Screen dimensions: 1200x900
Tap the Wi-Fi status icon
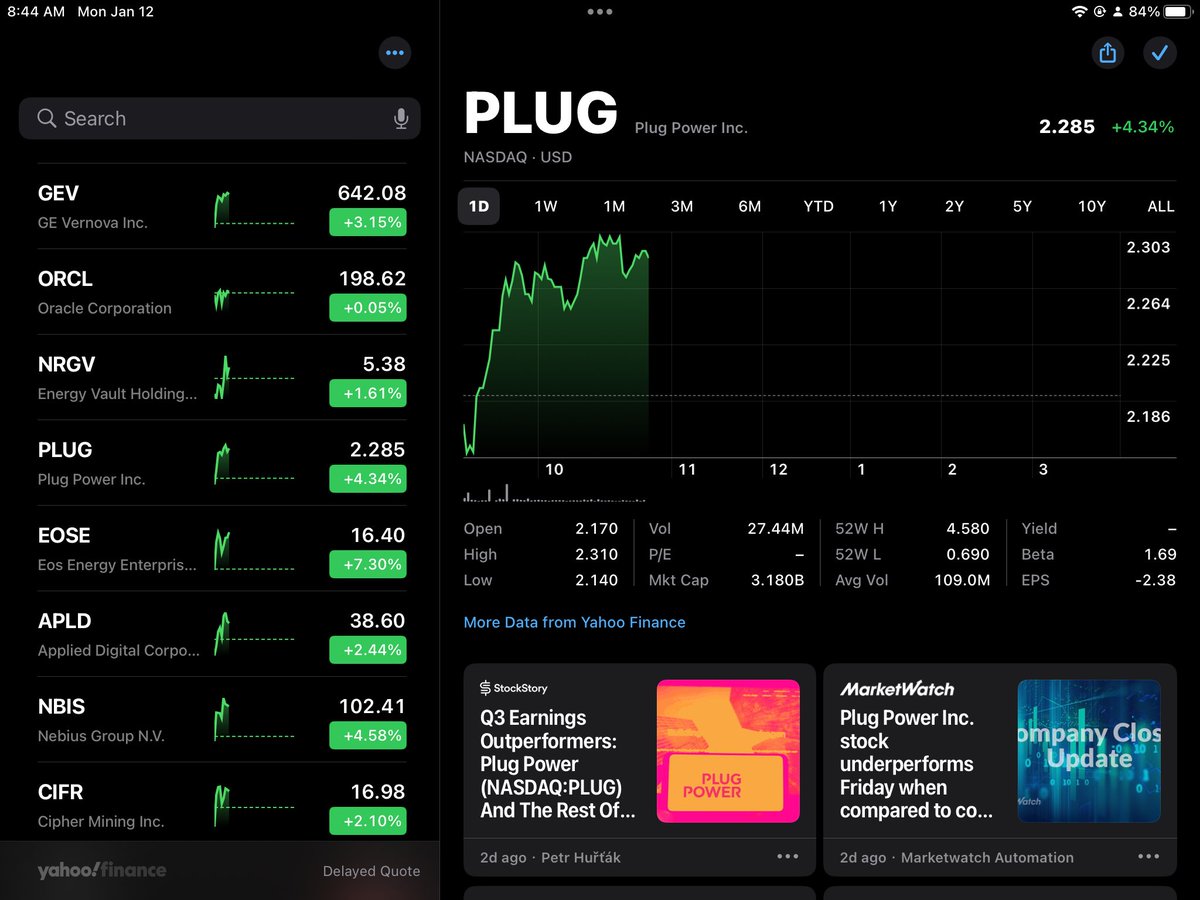pyautogui.click(x=1079, y=12)
